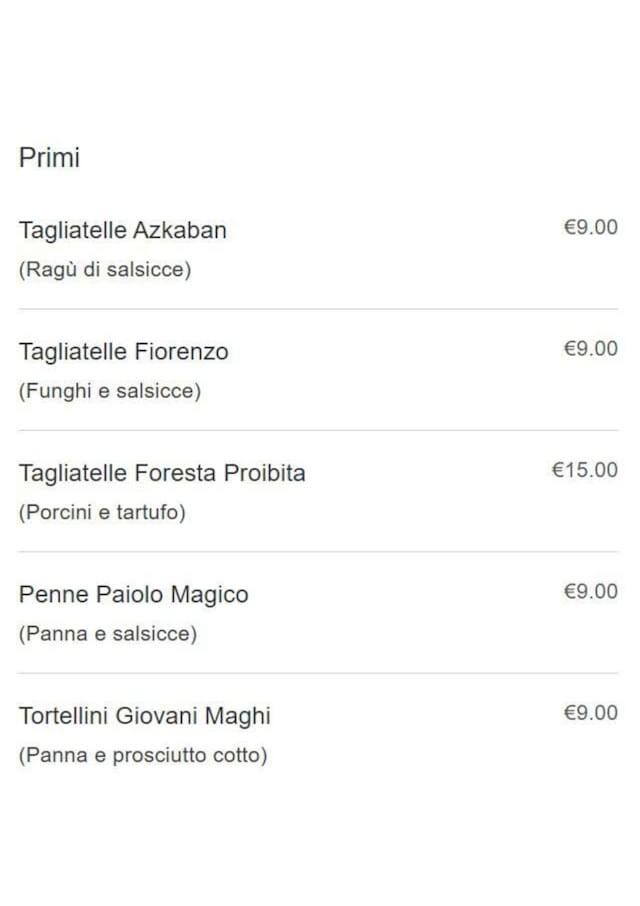The height and width of the screenshot is (906, 640).
Task: Click the Primi section heading
Action: click(49, 158)
